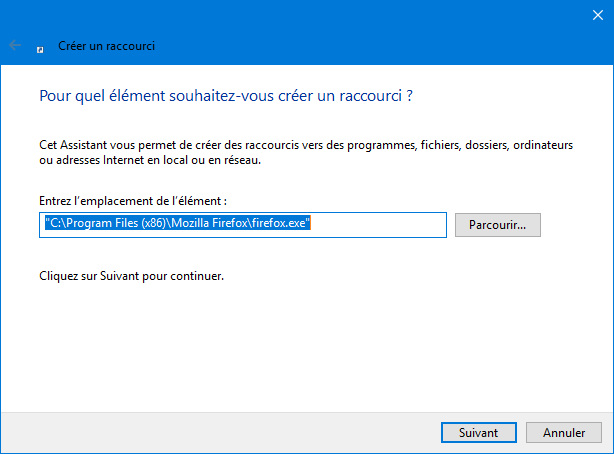Screen dimensions: 614x454
Task: Click the empty blue title bar area
Action: coord(352,31)
